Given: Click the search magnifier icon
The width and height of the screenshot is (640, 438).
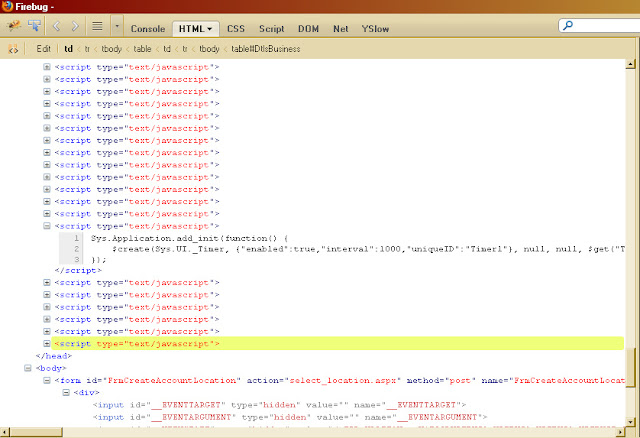Looking at the screenshot, I should [568, 26].
